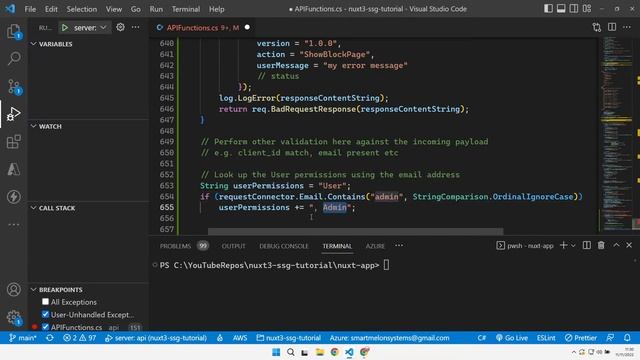Open the Manage gear menu
This screenshot has width=640, height=360.
coord(13,317)
